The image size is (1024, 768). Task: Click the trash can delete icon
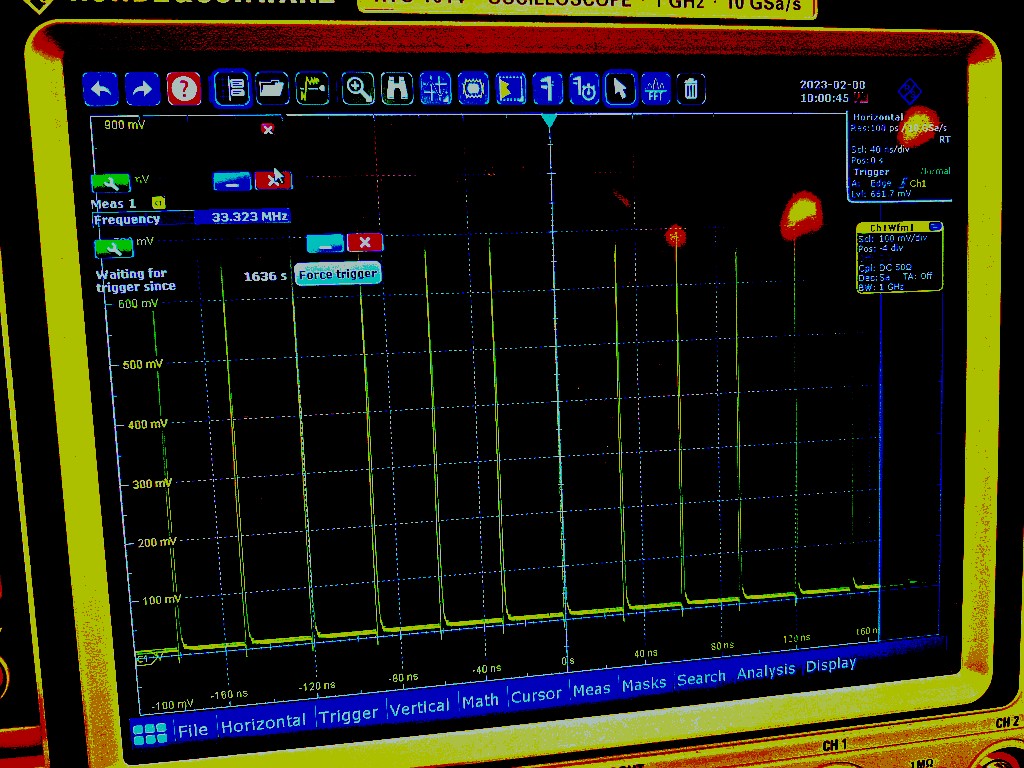(691, 89)
